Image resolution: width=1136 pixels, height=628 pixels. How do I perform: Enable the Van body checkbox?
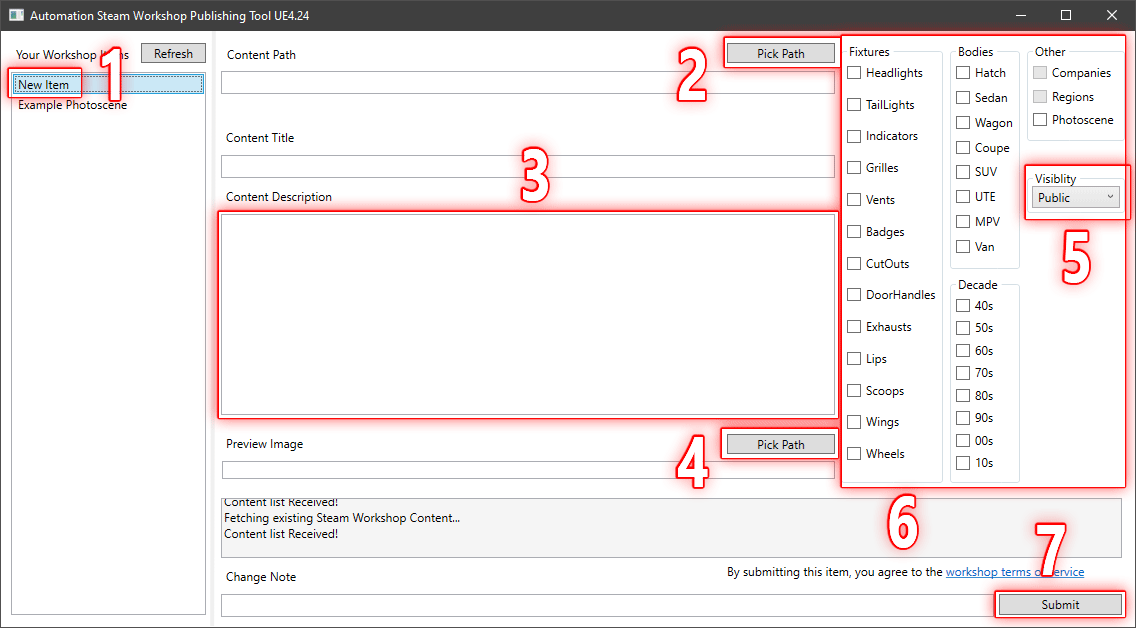[x=963, y=246]
